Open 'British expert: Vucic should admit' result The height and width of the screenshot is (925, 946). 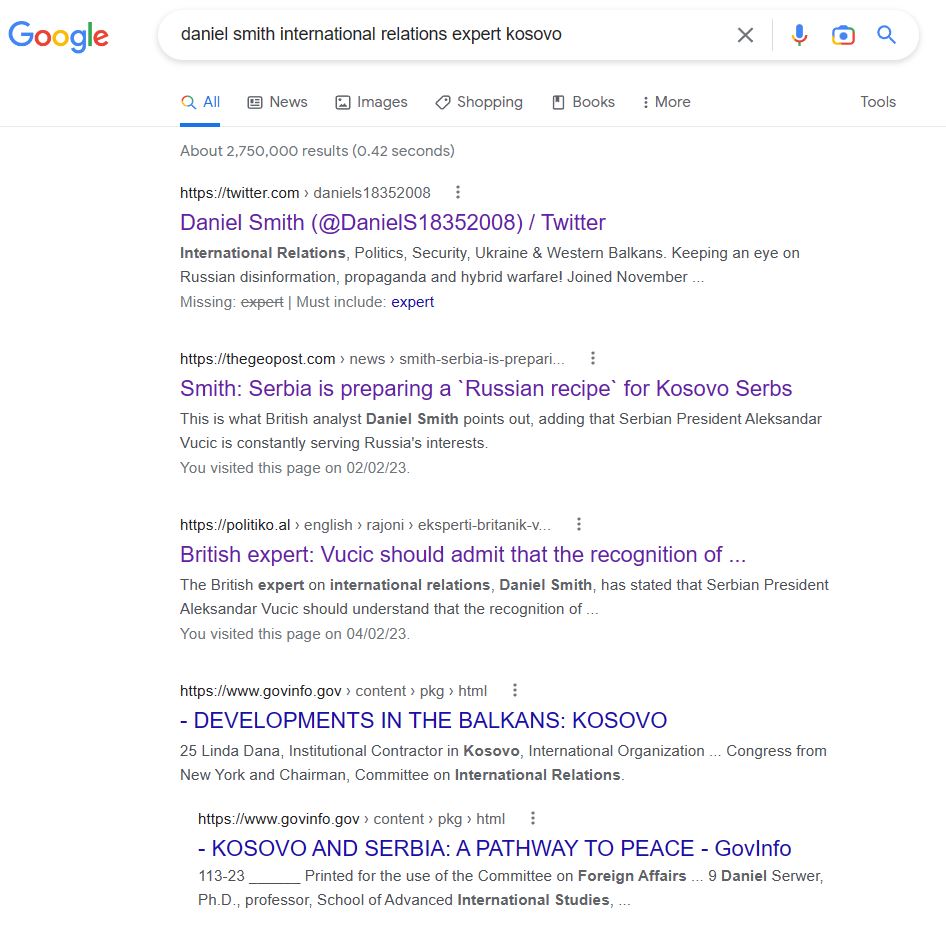point(463,555)
